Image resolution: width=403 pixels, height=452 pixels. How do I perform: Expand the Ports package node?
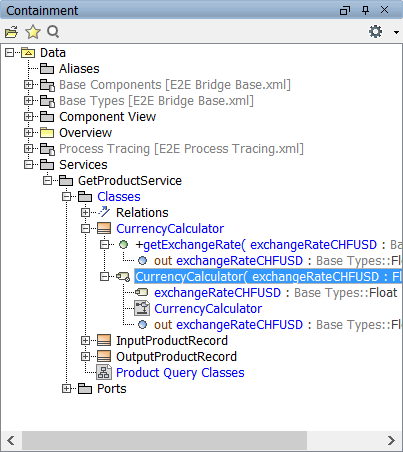67,389
